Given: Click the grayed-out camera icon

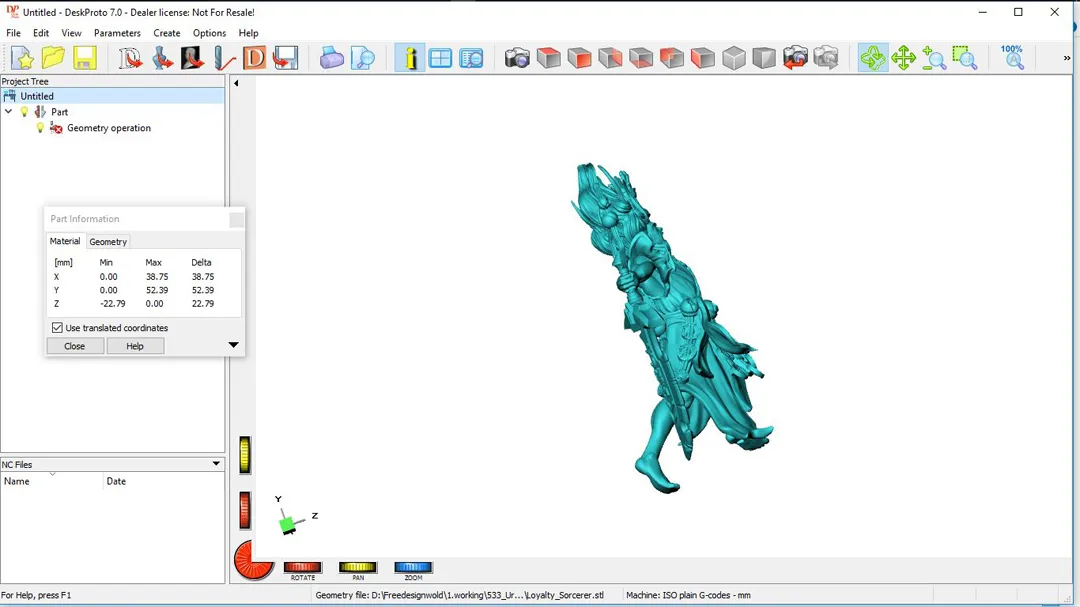Looking at the screenshot, I should click(826, 58).
